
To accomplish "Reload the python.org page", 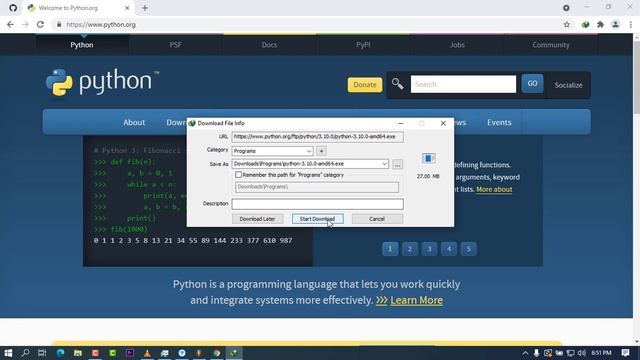I will pos(40,24).
